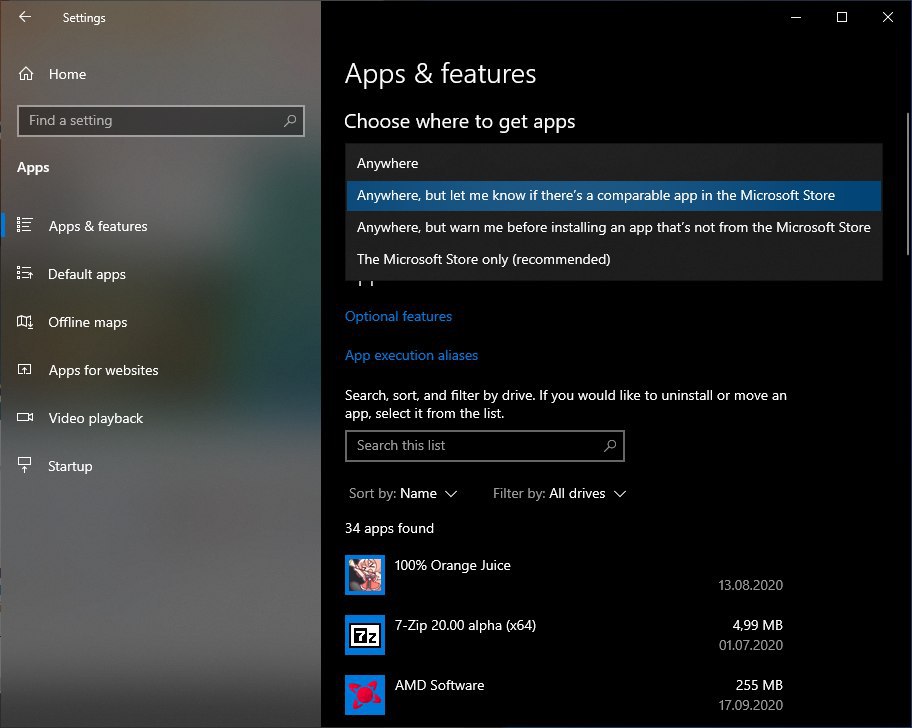Select the 7-Zip 20.00 alpha (x64) entry
The width and height of the screenshot is (912, 728).
click(x=564, y=635)
